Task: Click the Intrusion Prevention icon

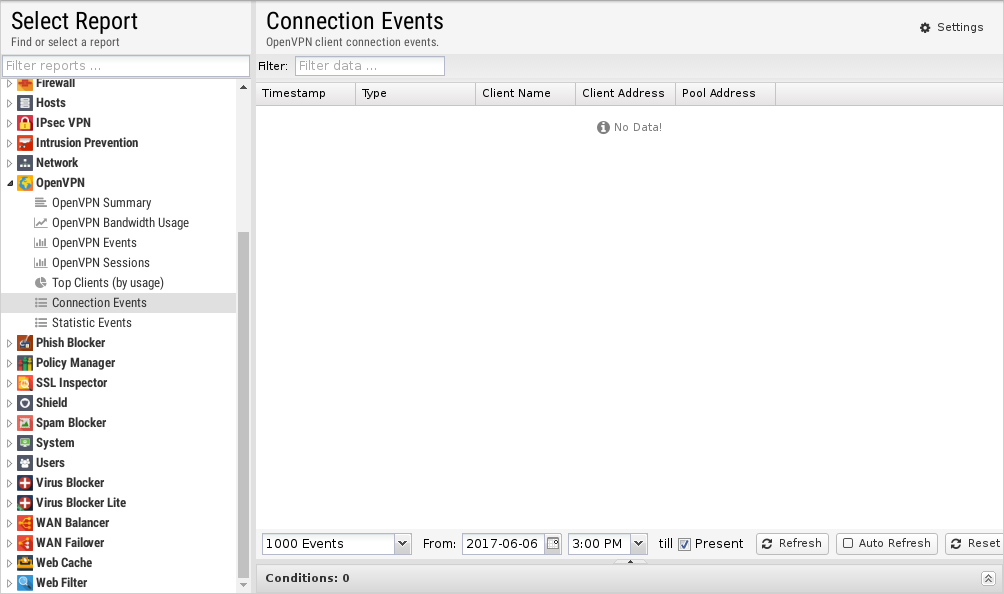Action: [x=24, y=143]
